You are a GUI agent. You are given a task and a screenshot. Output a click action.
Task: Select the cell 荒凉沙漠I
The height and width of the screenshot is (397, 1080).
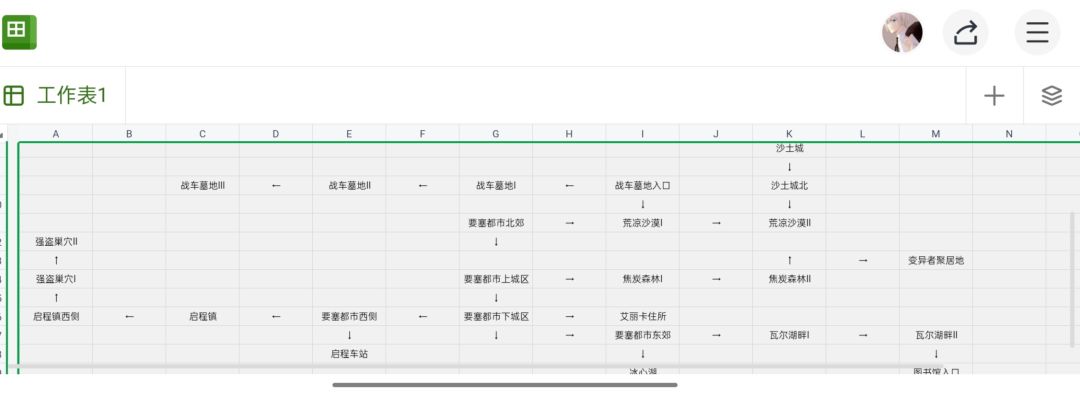(643, 223)
